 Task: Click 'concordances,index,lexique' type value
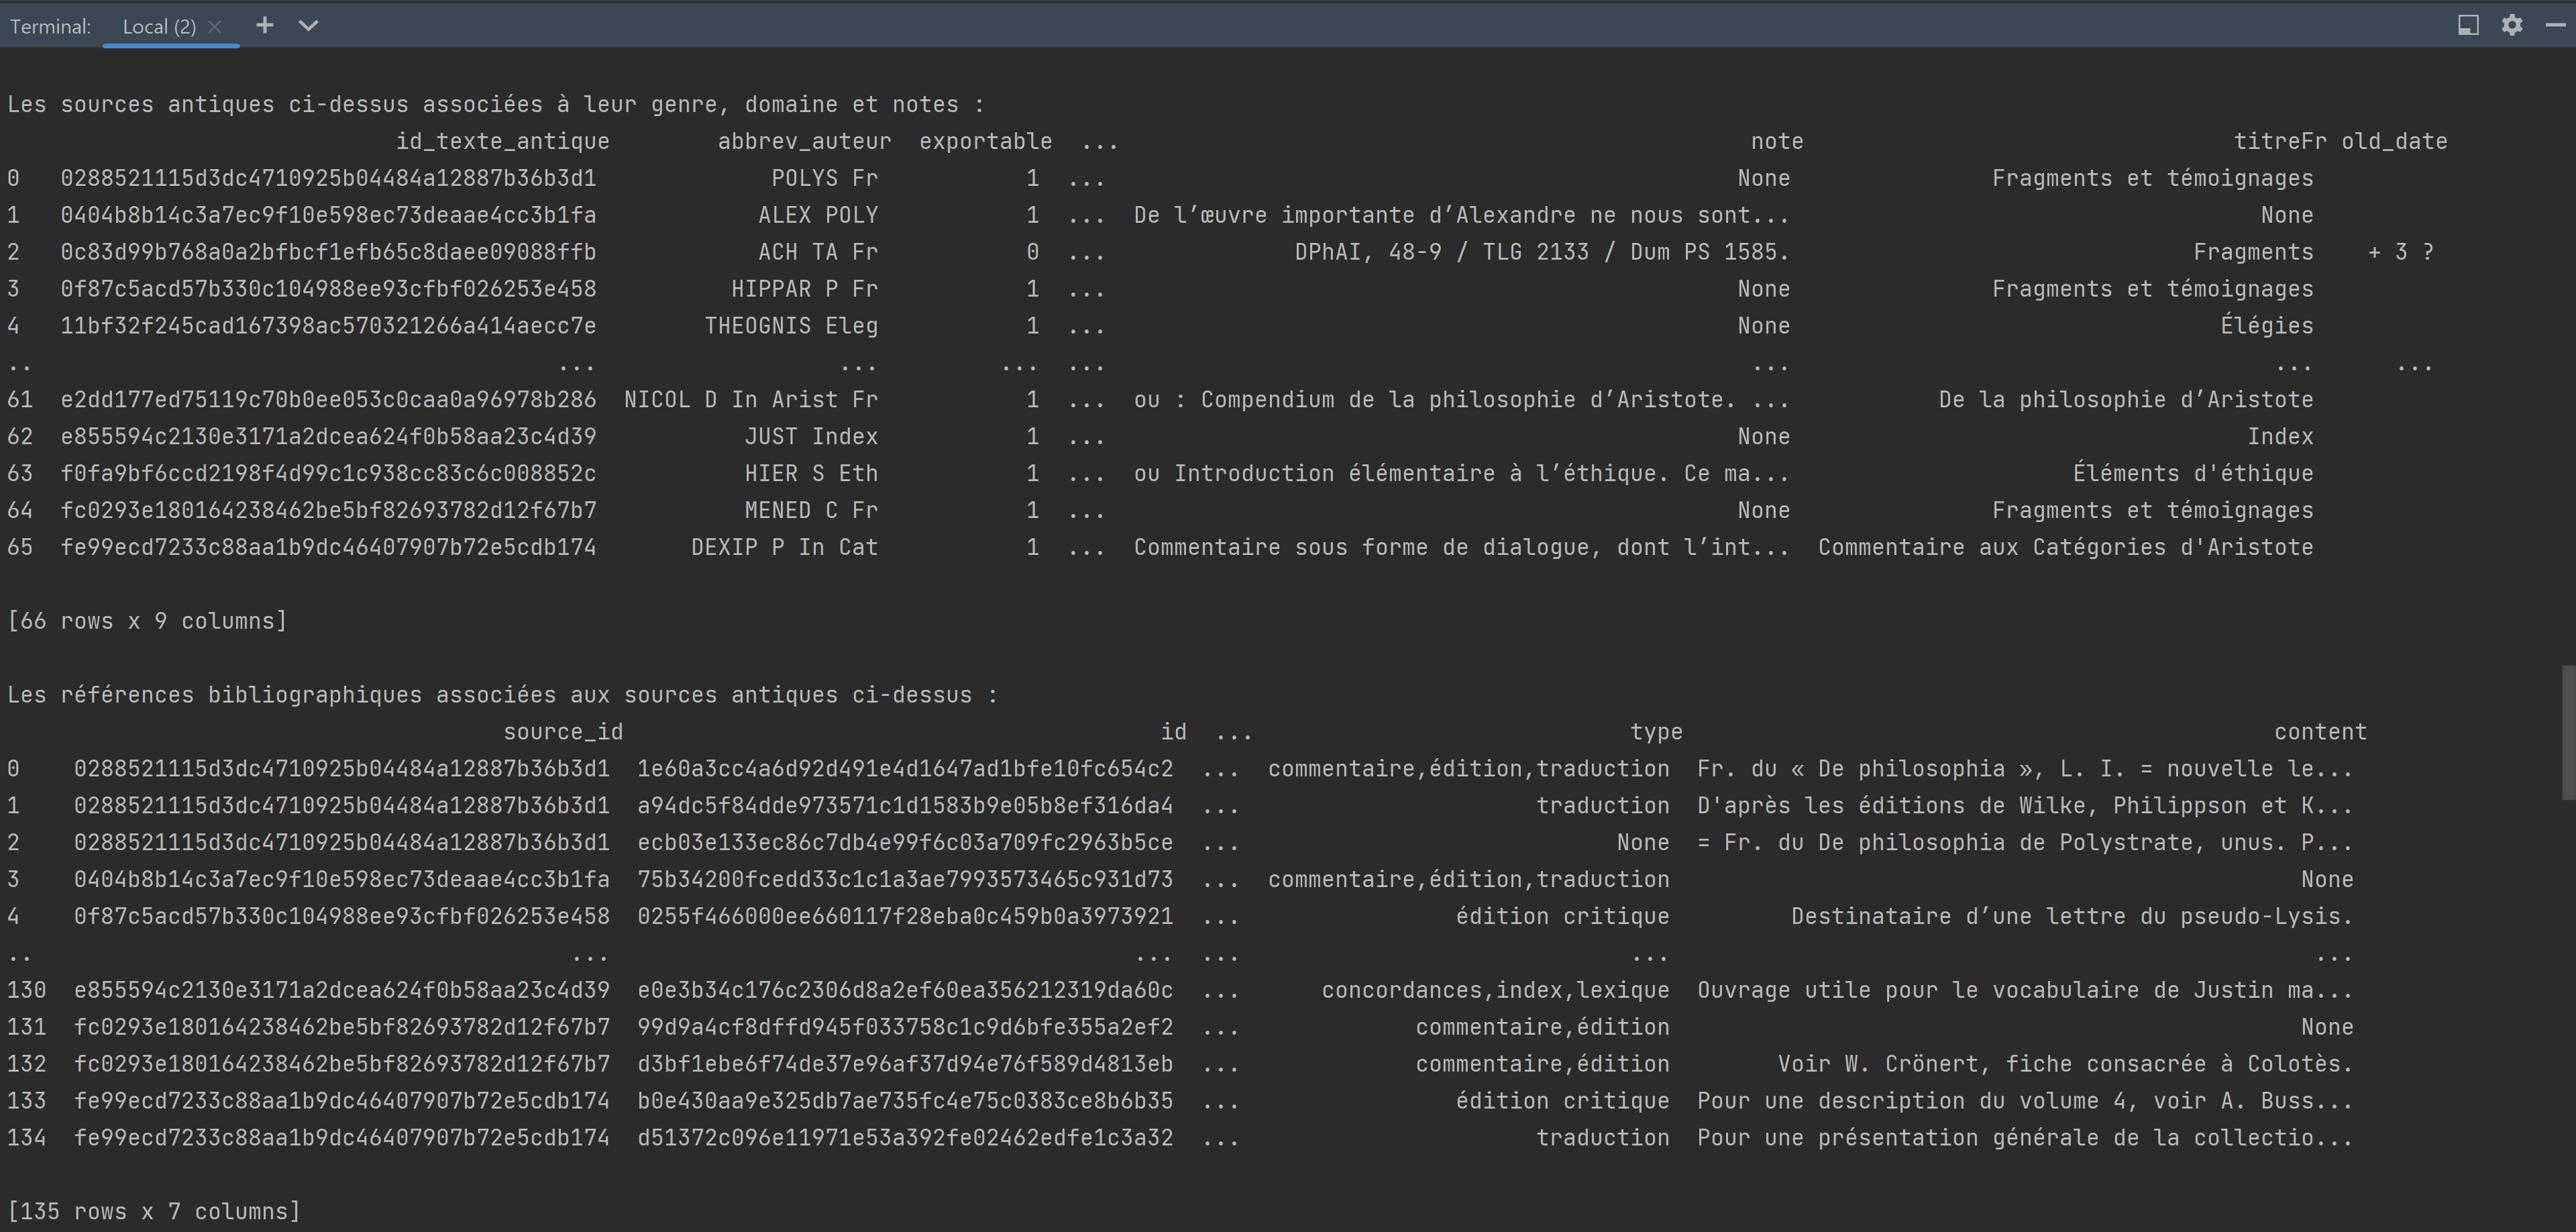(x=1495, y=991)
